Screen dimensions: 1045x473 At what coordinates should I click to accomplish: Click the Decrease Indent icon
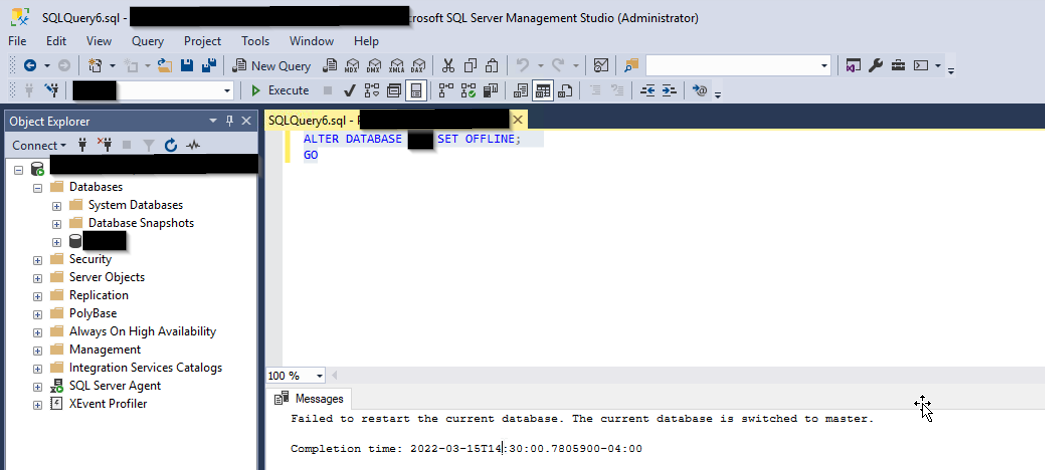[x=648, y=90]
